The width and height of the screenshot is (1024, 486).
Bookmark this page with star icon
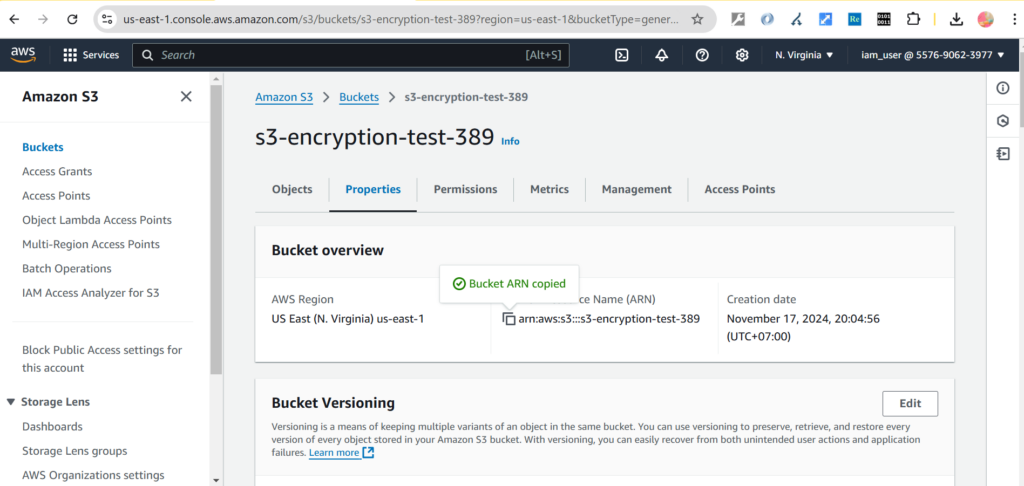[697, 19]
